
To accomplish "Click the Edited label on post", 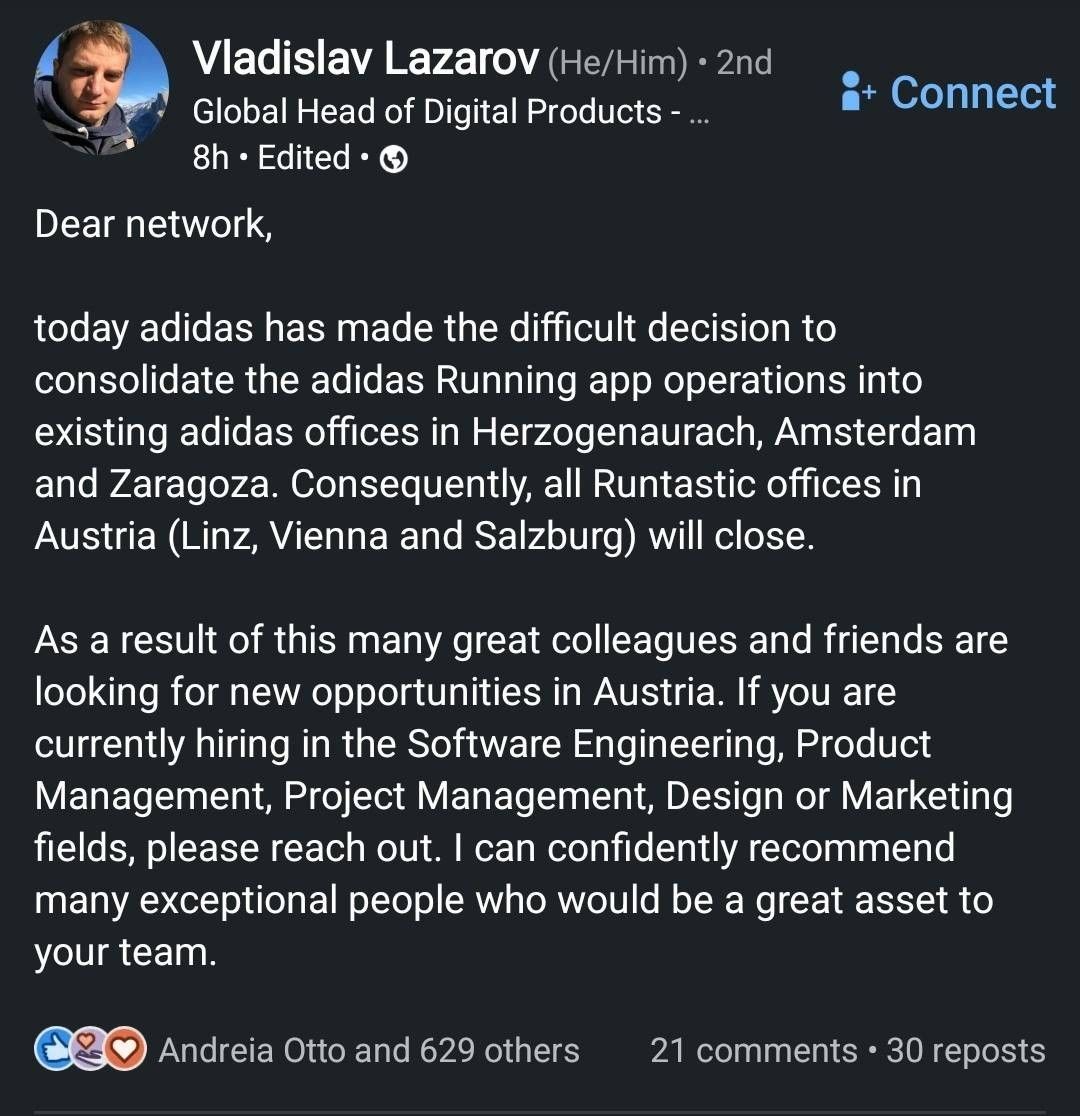I will [304, 158].
